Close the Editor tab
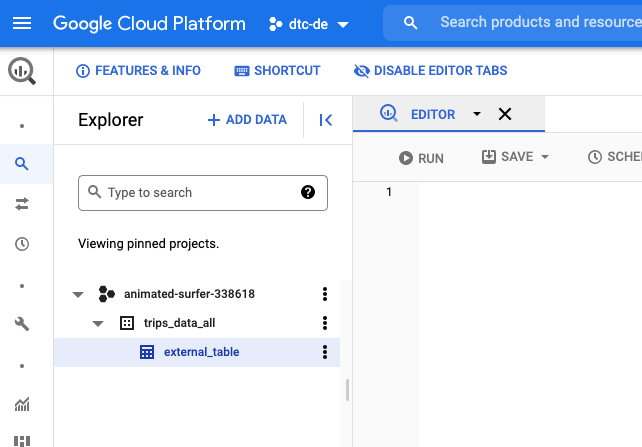Image resolution: width=642 pixels, height=447 pixels. (505, 114)
